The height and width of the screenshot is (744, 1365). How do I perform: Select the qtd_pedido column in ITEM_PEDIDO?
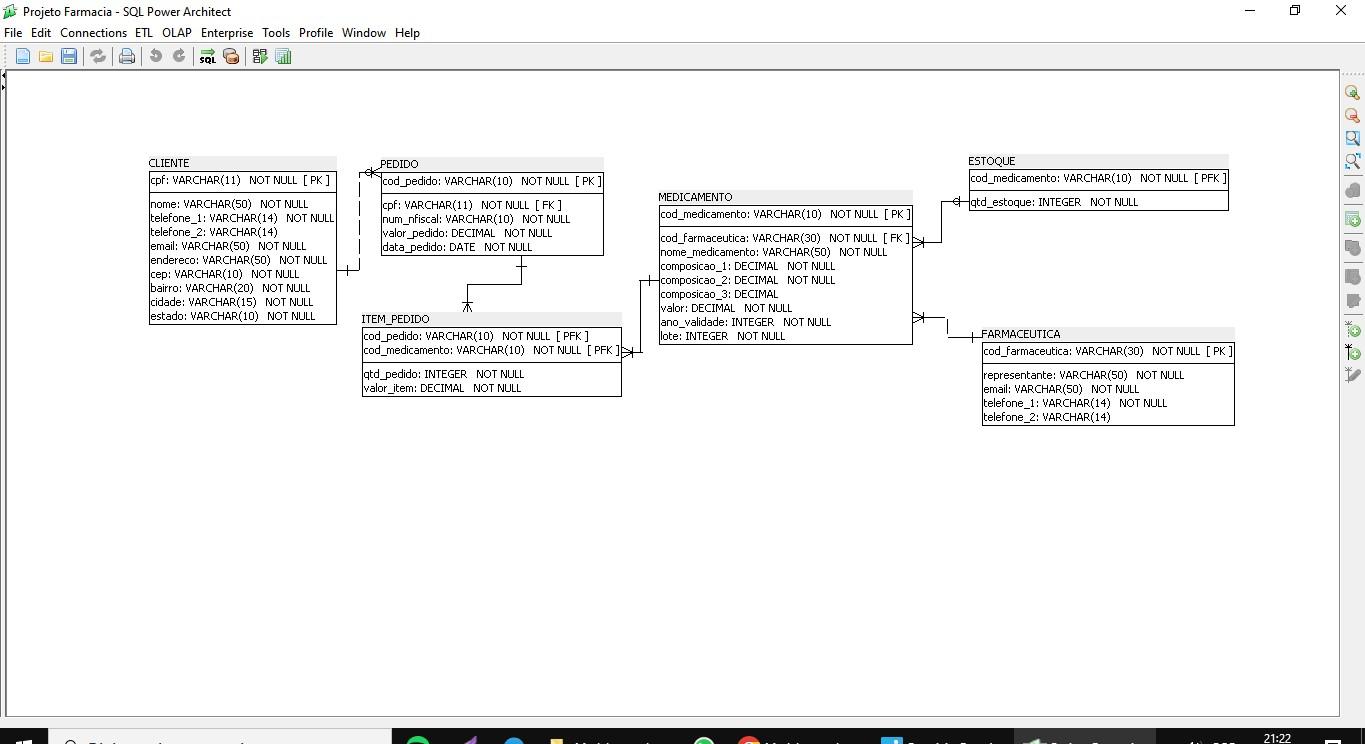coord(444,374)
